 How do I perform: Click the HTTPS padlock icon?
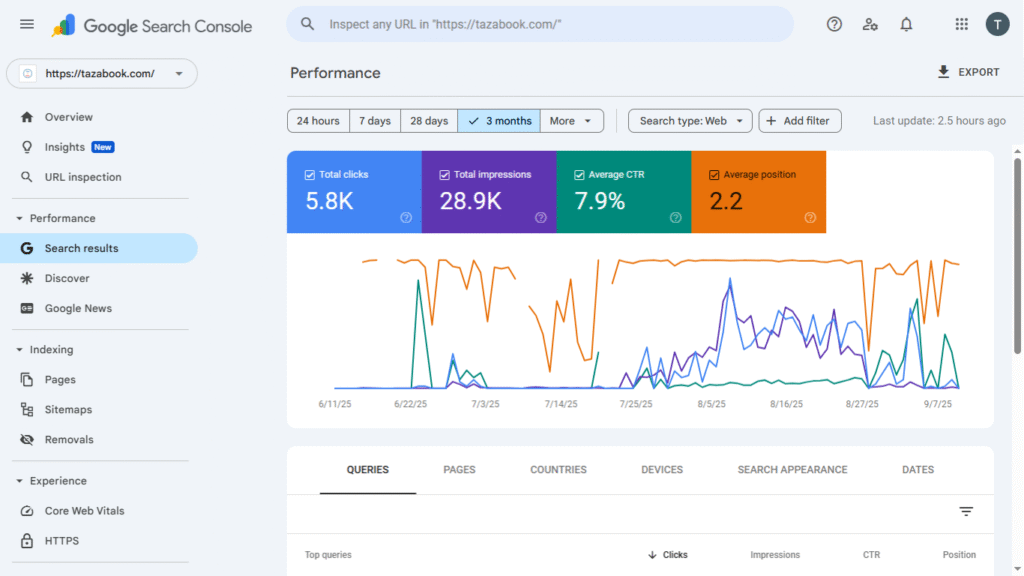[27, 541]
